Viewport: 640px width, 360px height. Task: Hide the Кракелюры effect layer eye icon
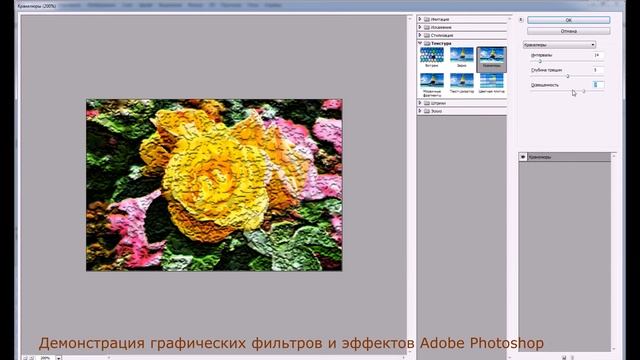click(x=523, y=157)
